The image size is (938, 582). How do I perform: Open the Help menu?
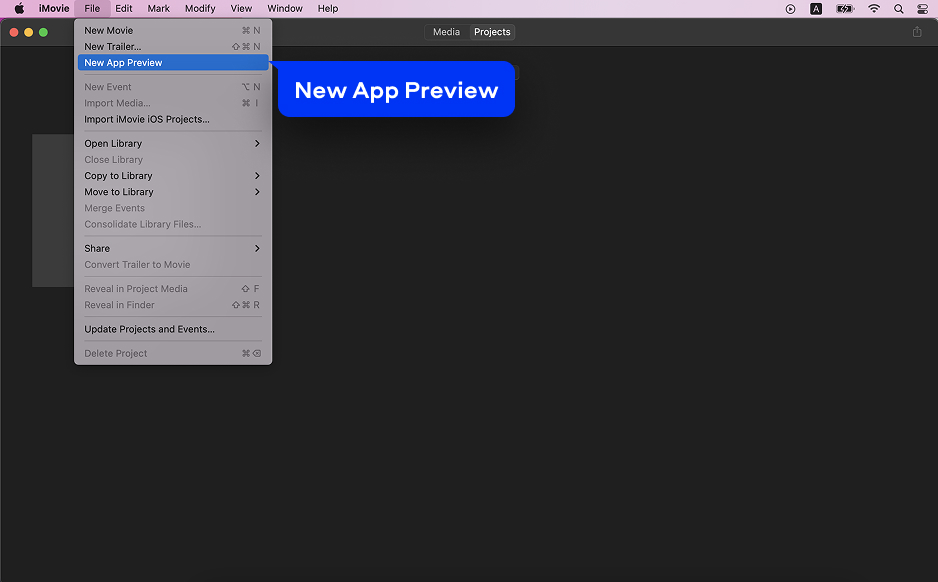[x=328, y=8]
